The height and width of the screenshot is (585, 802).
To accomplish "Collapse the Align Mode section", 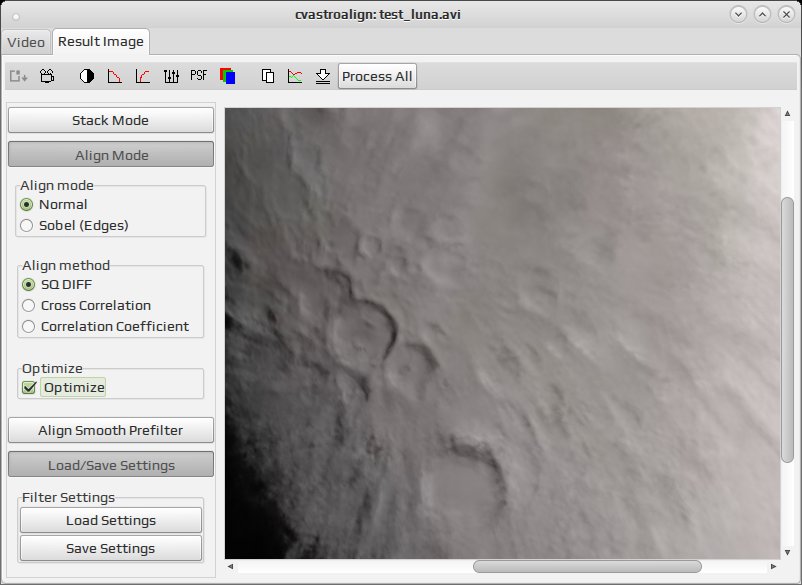I will pyautogui.click(x=111, y=154).
